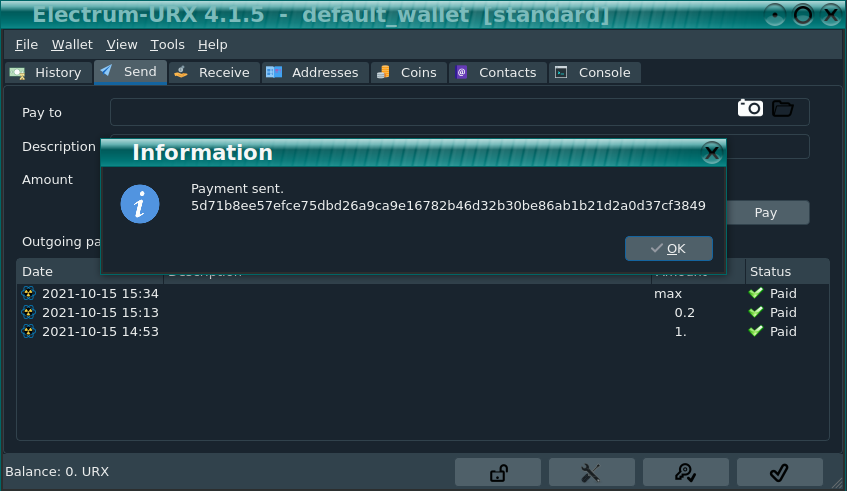Open the Contacts tab

[498, 72]
